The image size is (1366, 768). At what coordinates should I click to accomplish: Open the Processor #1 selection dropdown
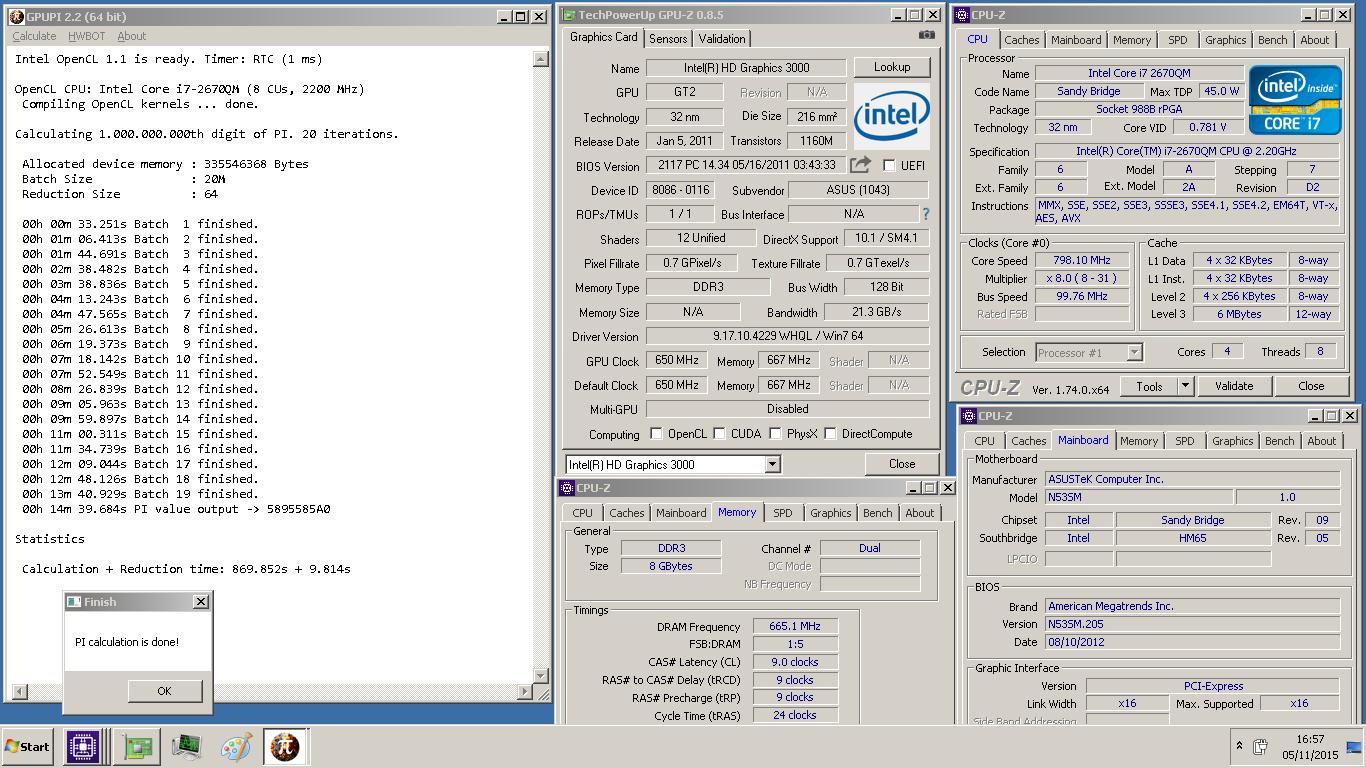[1089, 352]
